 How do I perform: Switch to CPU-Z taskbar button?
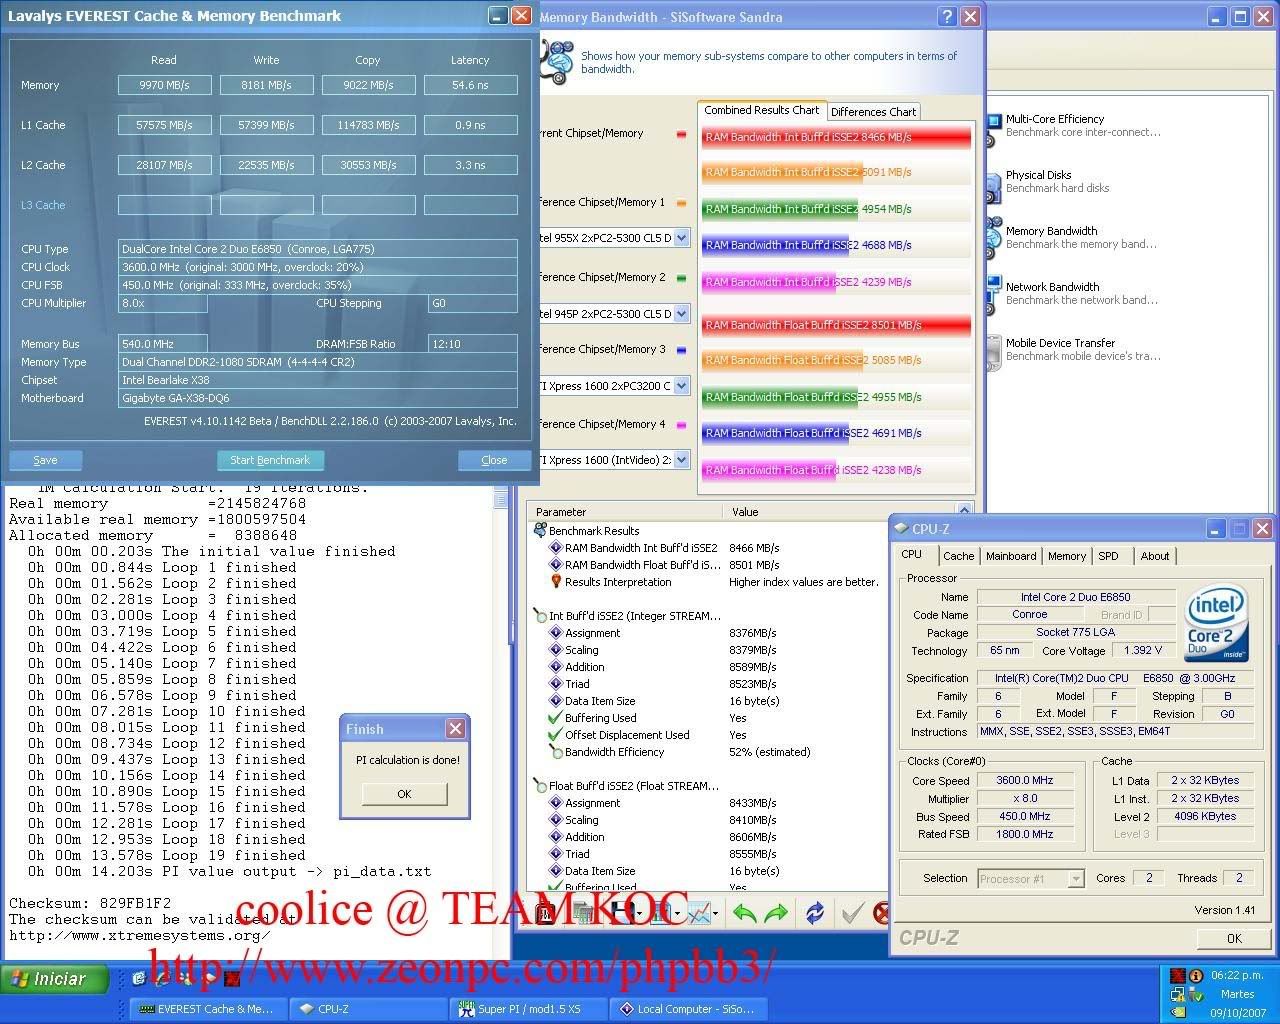click(368, 1009)
